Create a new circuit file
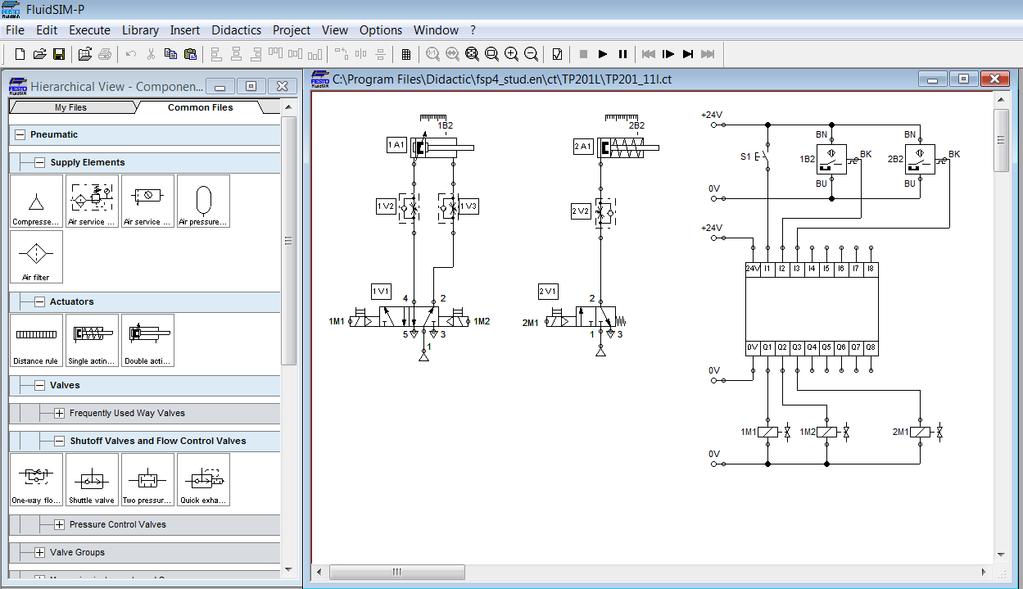 tap(20, 54)
